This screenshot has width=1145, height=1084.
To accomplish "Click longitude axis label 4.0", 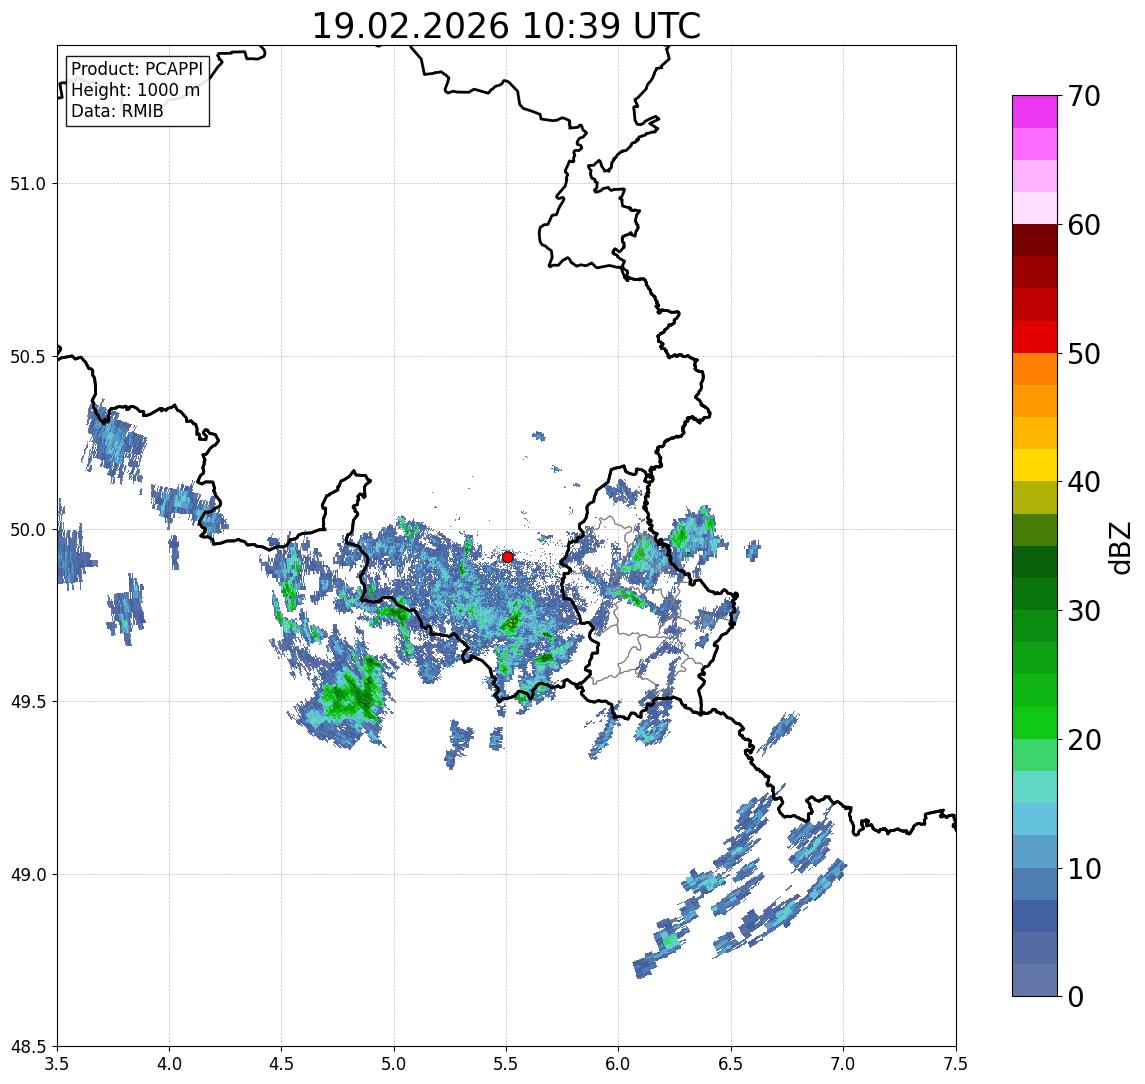I will coord(169,1063).
